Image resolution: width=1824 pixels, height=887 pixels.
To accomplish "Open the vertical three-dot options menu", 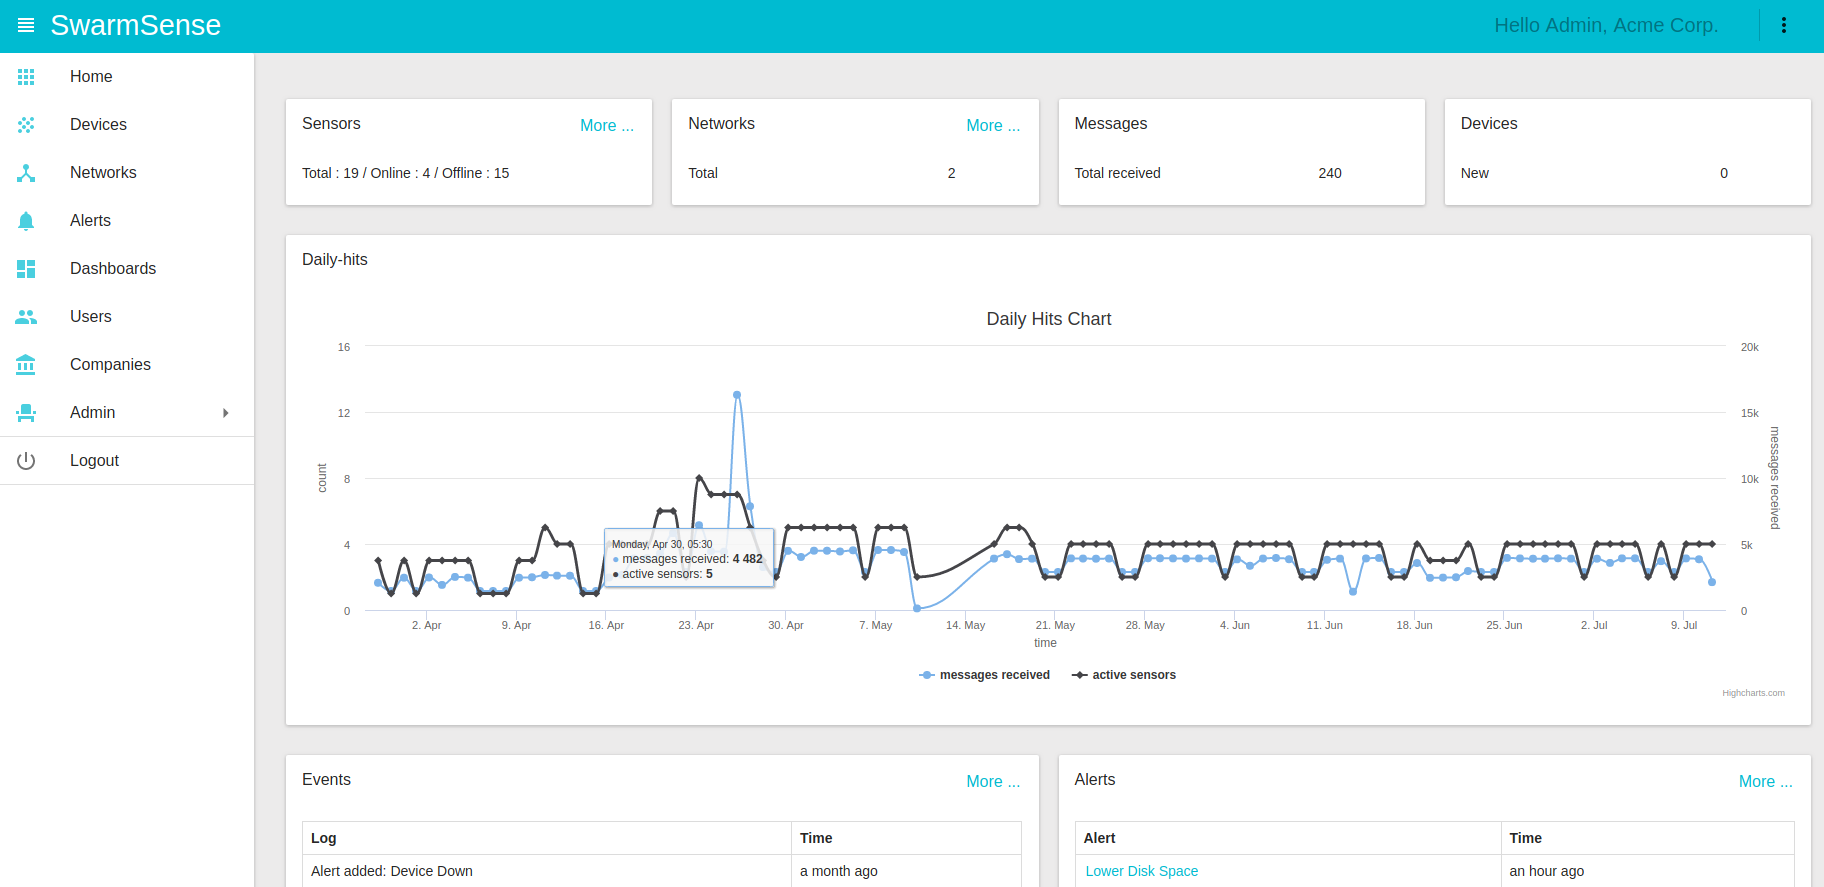I will [x=1784, y=25].
